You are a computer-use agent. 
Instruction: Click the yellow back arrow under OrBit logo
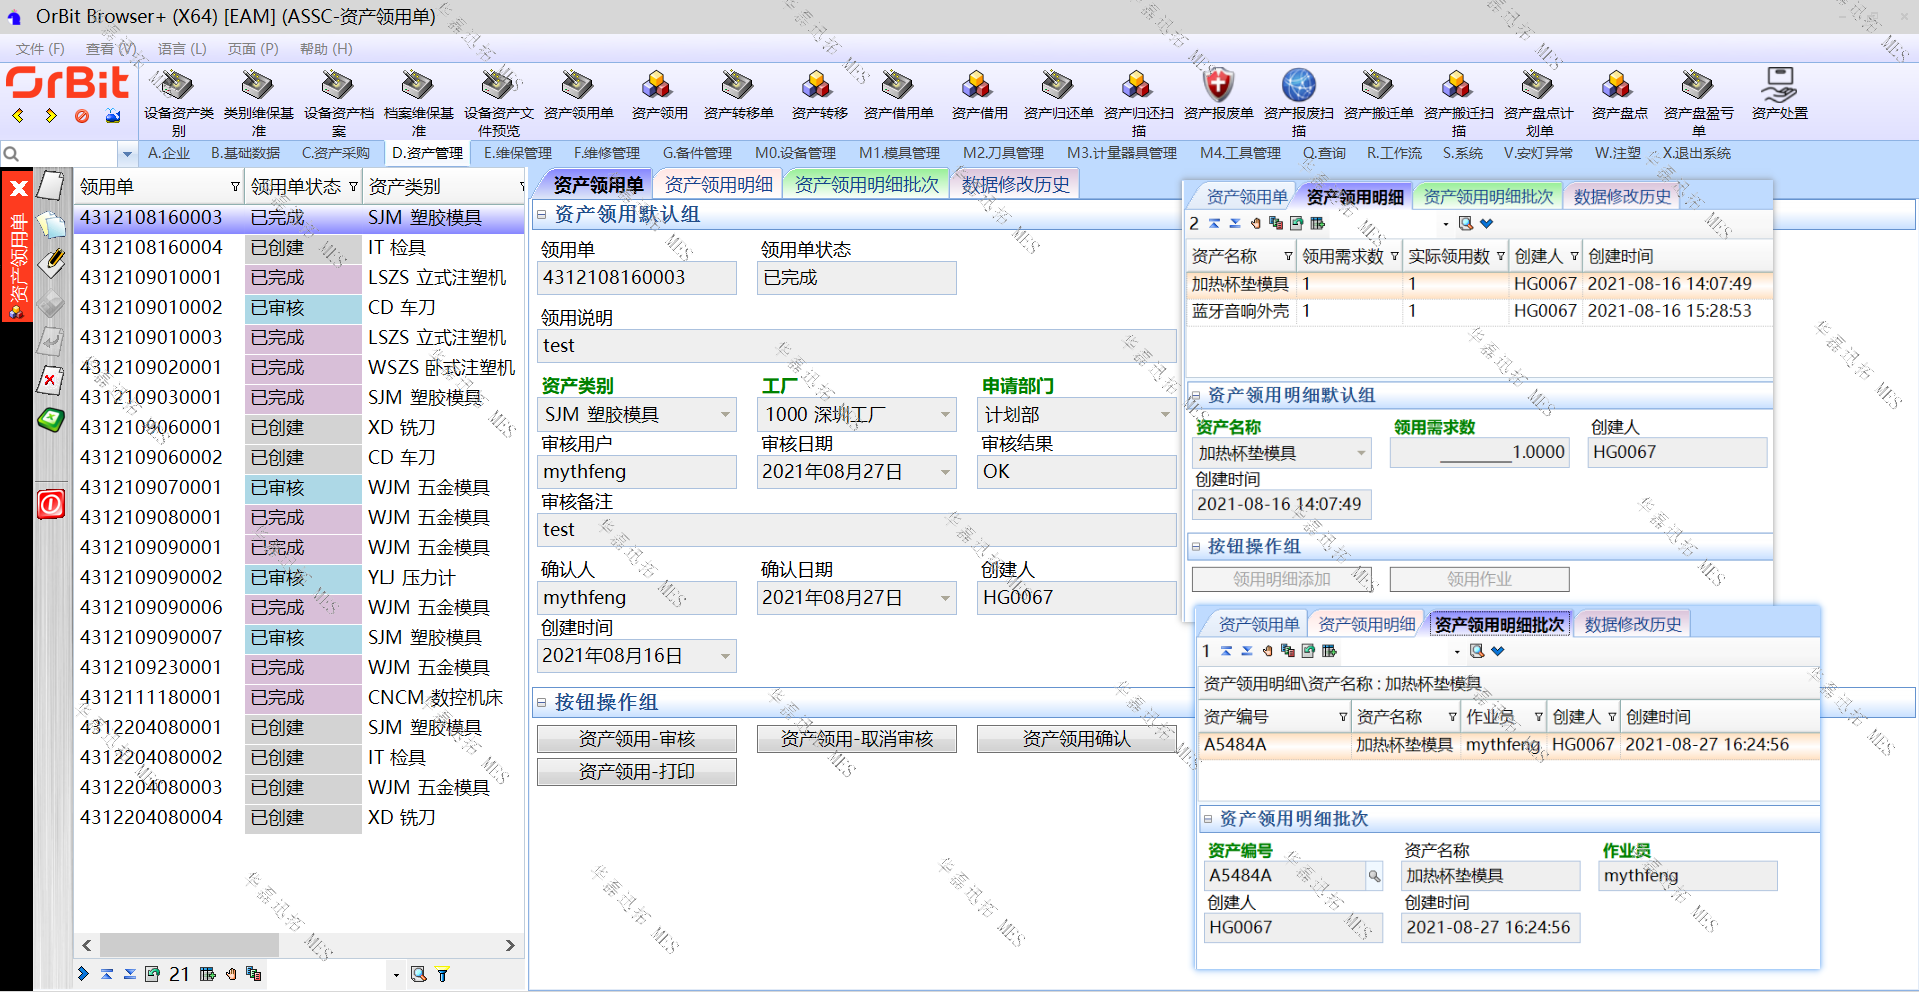click(x=19, y=116)
